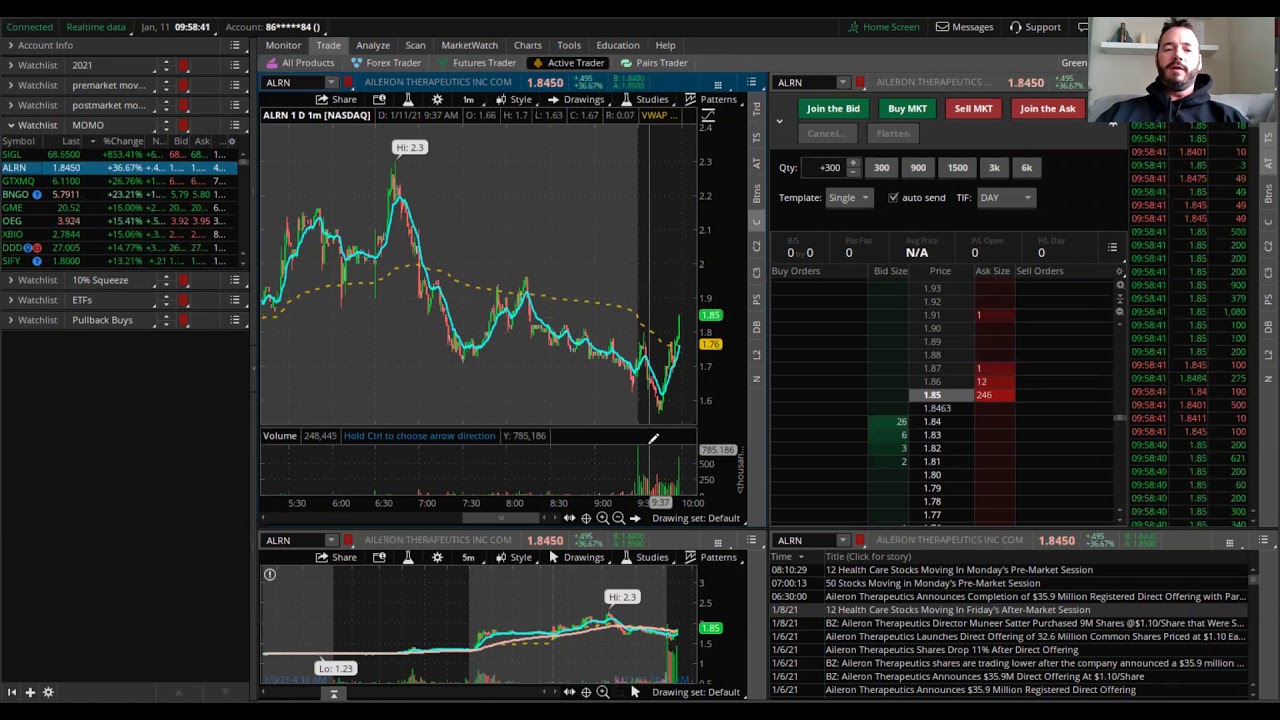The image size is (1280, 720).
Task: Open the Messages panel
Action: (965, 27)
